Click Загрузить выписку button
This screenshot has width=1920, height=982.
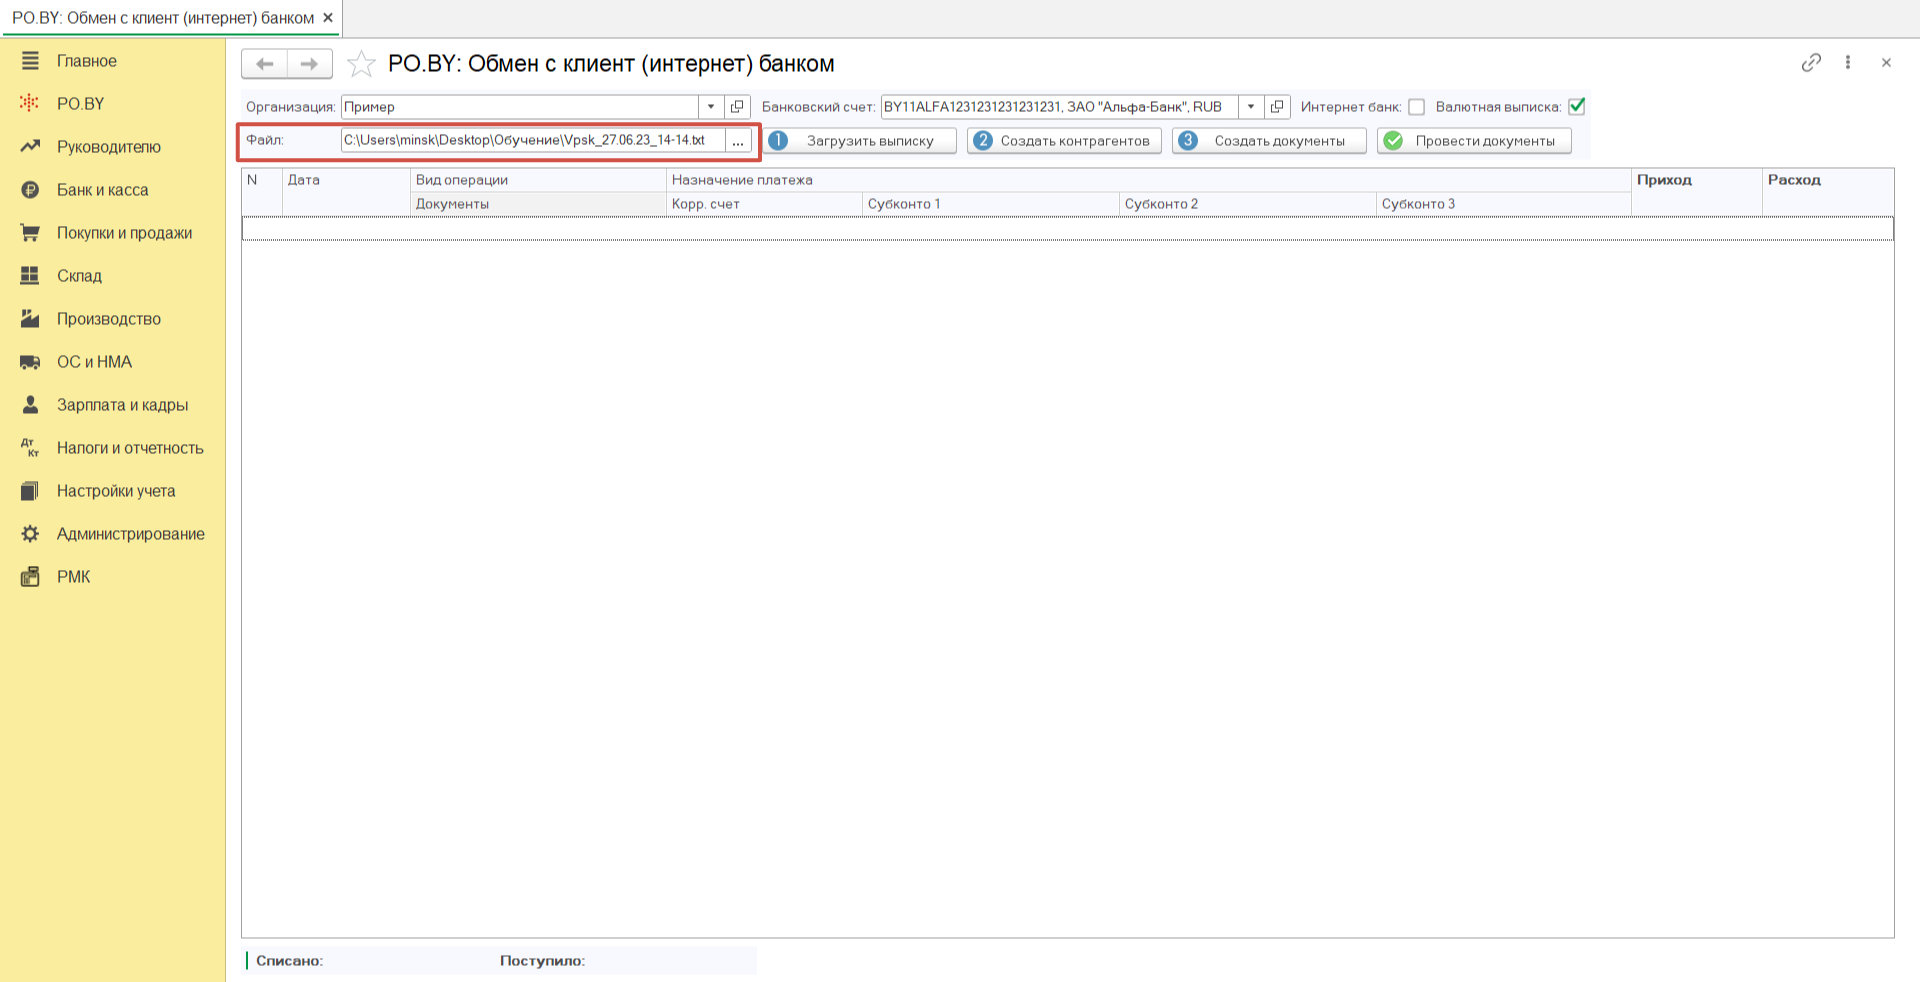[861, 141]
